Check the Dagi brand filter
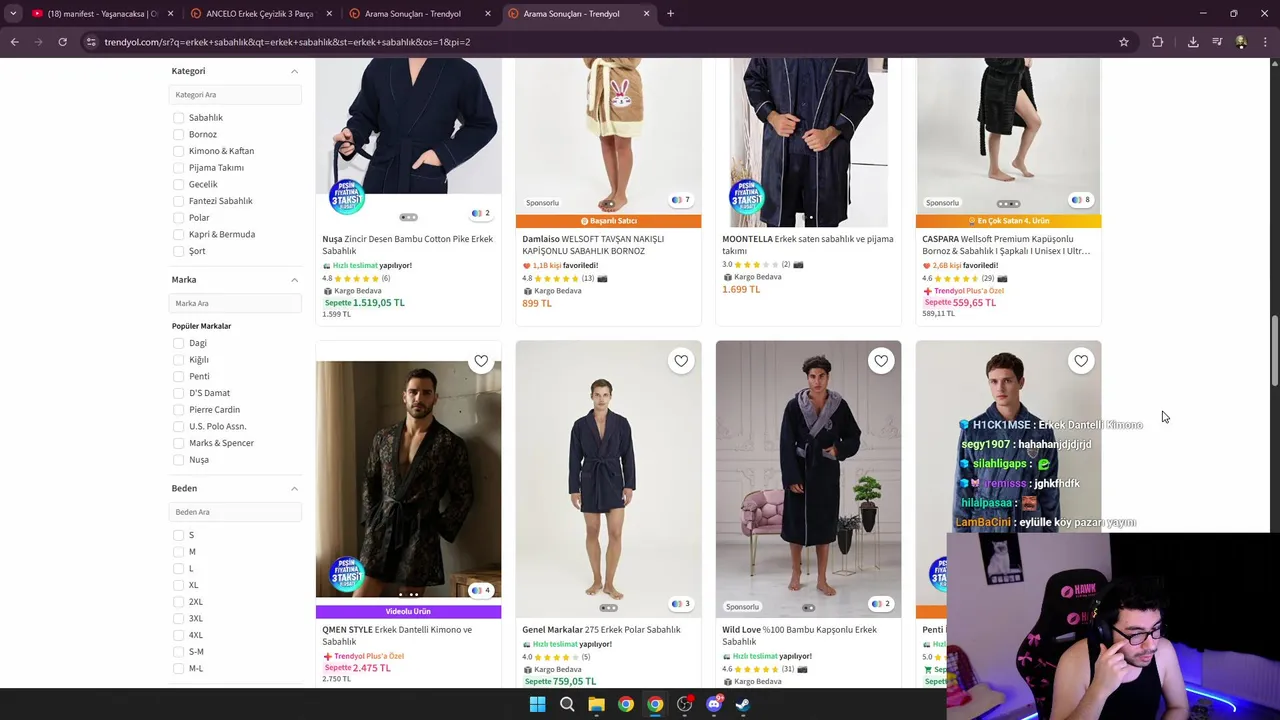This screenshot has height=720, width=1280. pyautogui.click(x=178, y=343)
